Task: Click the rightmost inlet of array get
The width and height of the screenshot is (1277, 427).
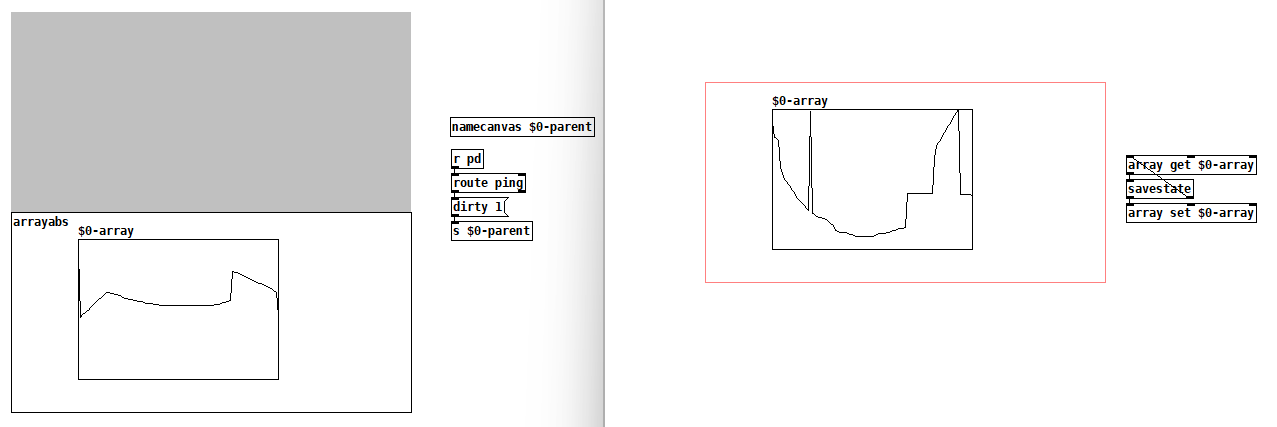Action: [x=1252, y=158]
